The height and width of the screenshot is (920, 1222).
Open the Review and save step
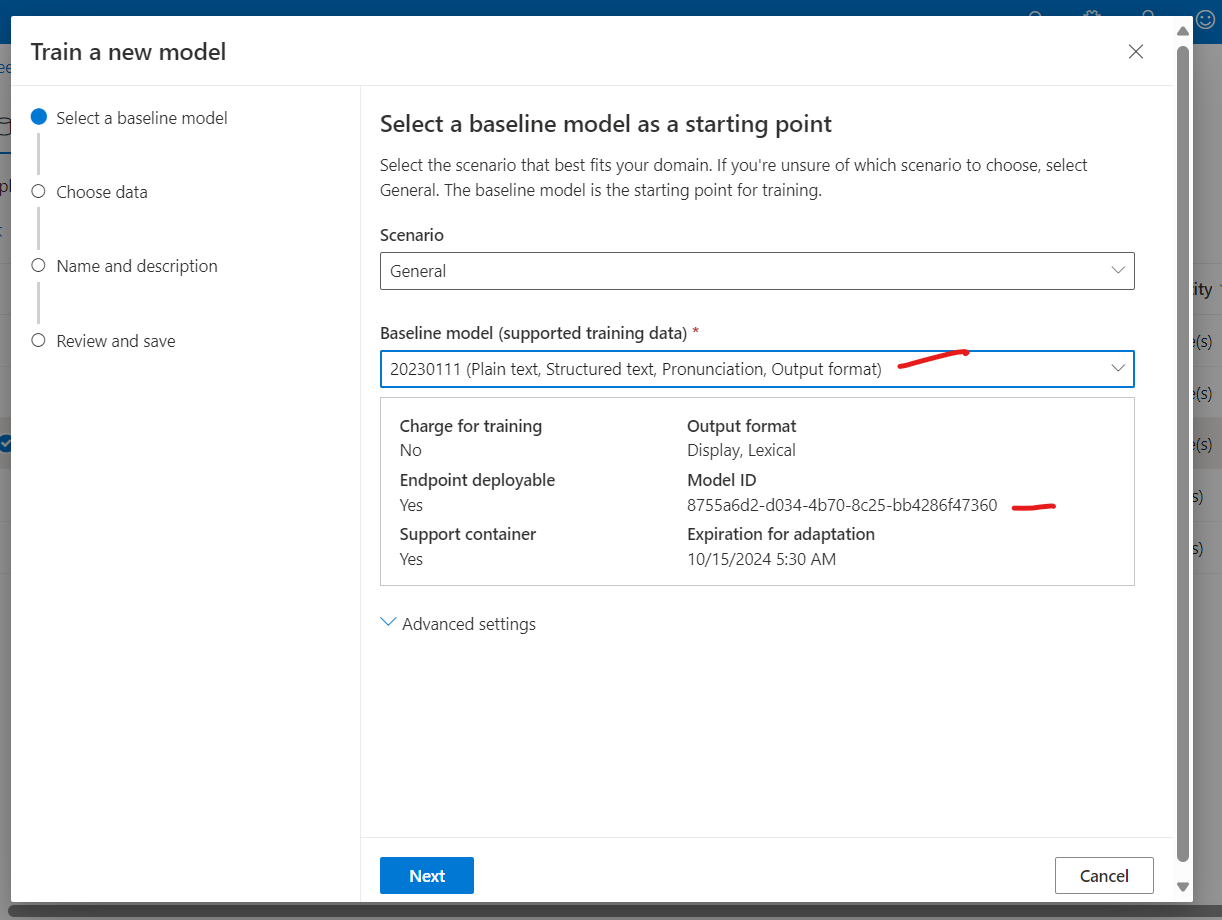(x=104, y=341)
